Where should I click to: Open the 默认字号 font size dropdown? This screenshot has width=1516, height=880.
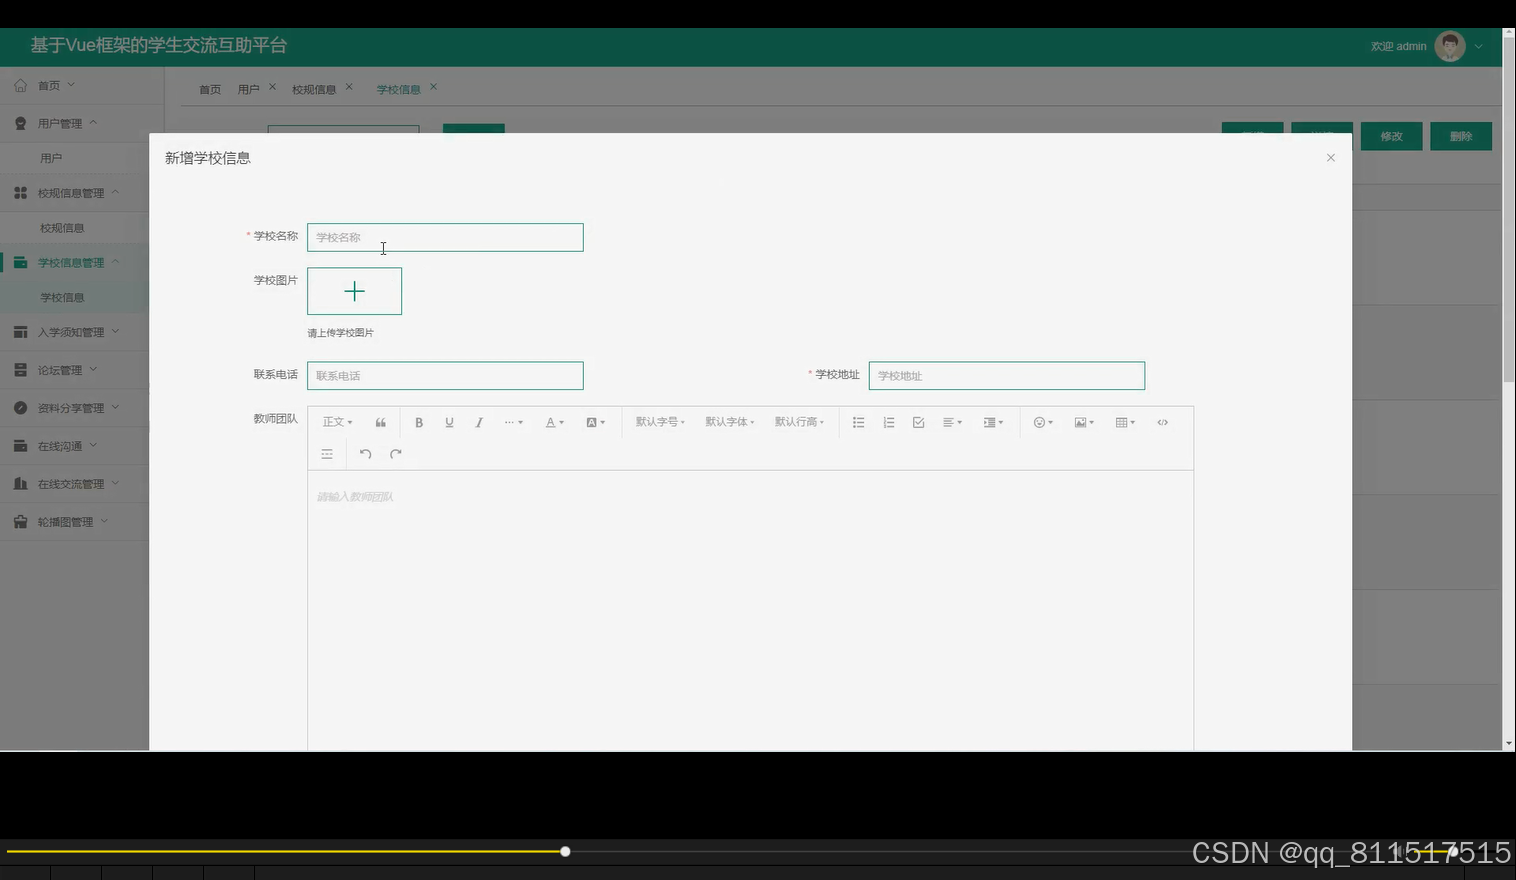pos(660,423)
